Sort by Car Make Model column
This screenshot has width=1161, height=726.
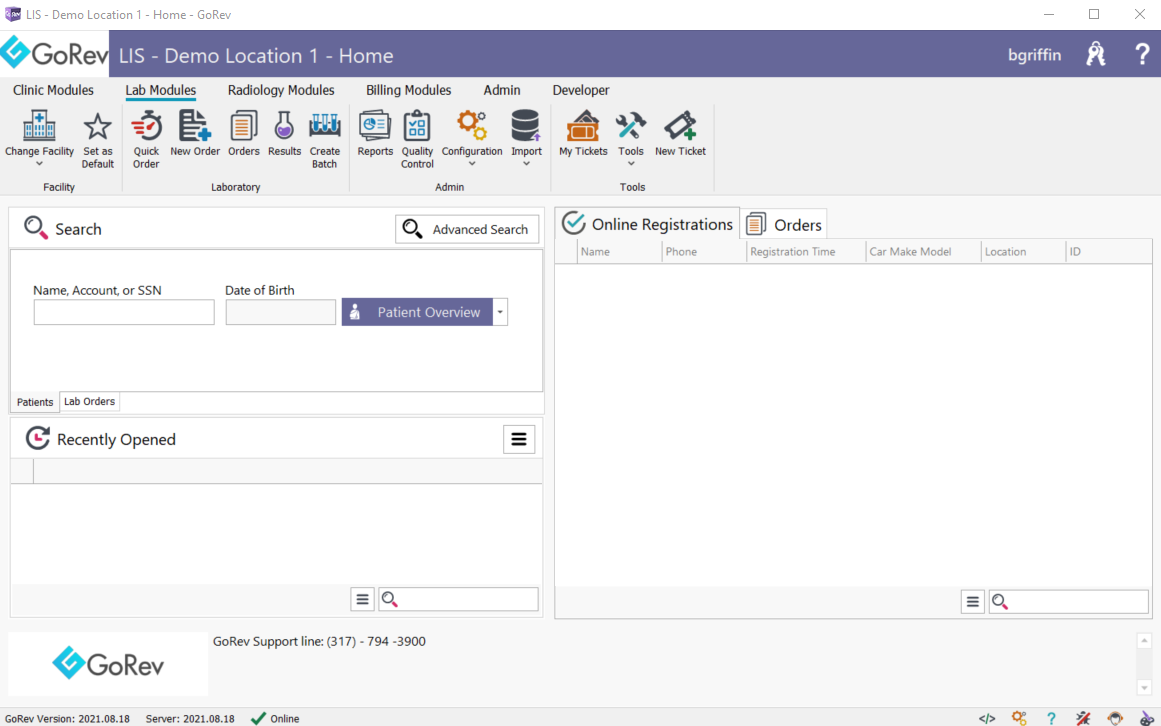click(x=923, y=252)
